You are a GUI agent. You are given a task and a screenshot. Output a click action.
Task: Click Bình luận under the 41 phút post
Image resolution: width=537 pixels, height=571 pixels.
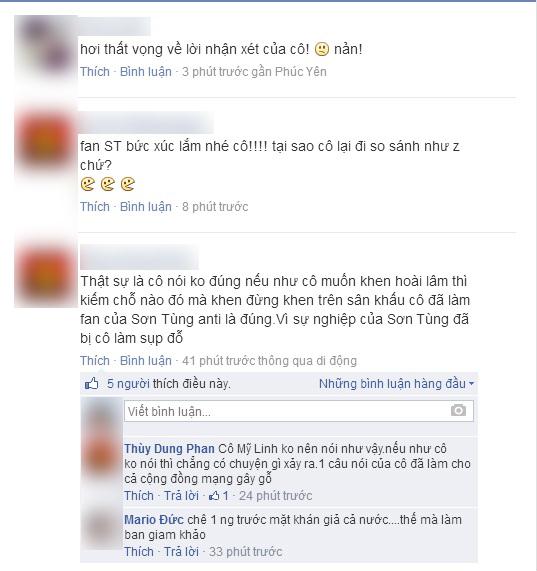coord(146,361)
